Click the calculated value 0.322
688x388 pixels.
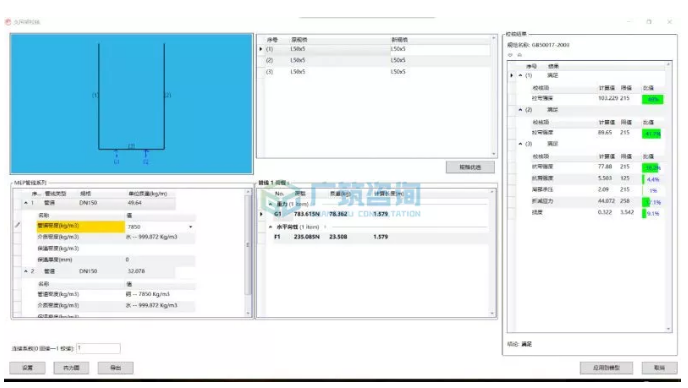pyautogui.click(x=605, y=212)
